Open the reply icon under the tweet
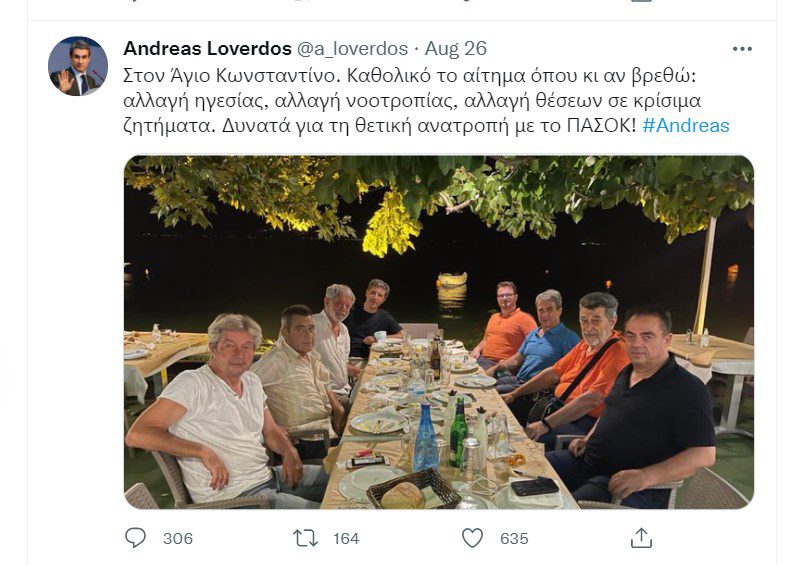 135,538
